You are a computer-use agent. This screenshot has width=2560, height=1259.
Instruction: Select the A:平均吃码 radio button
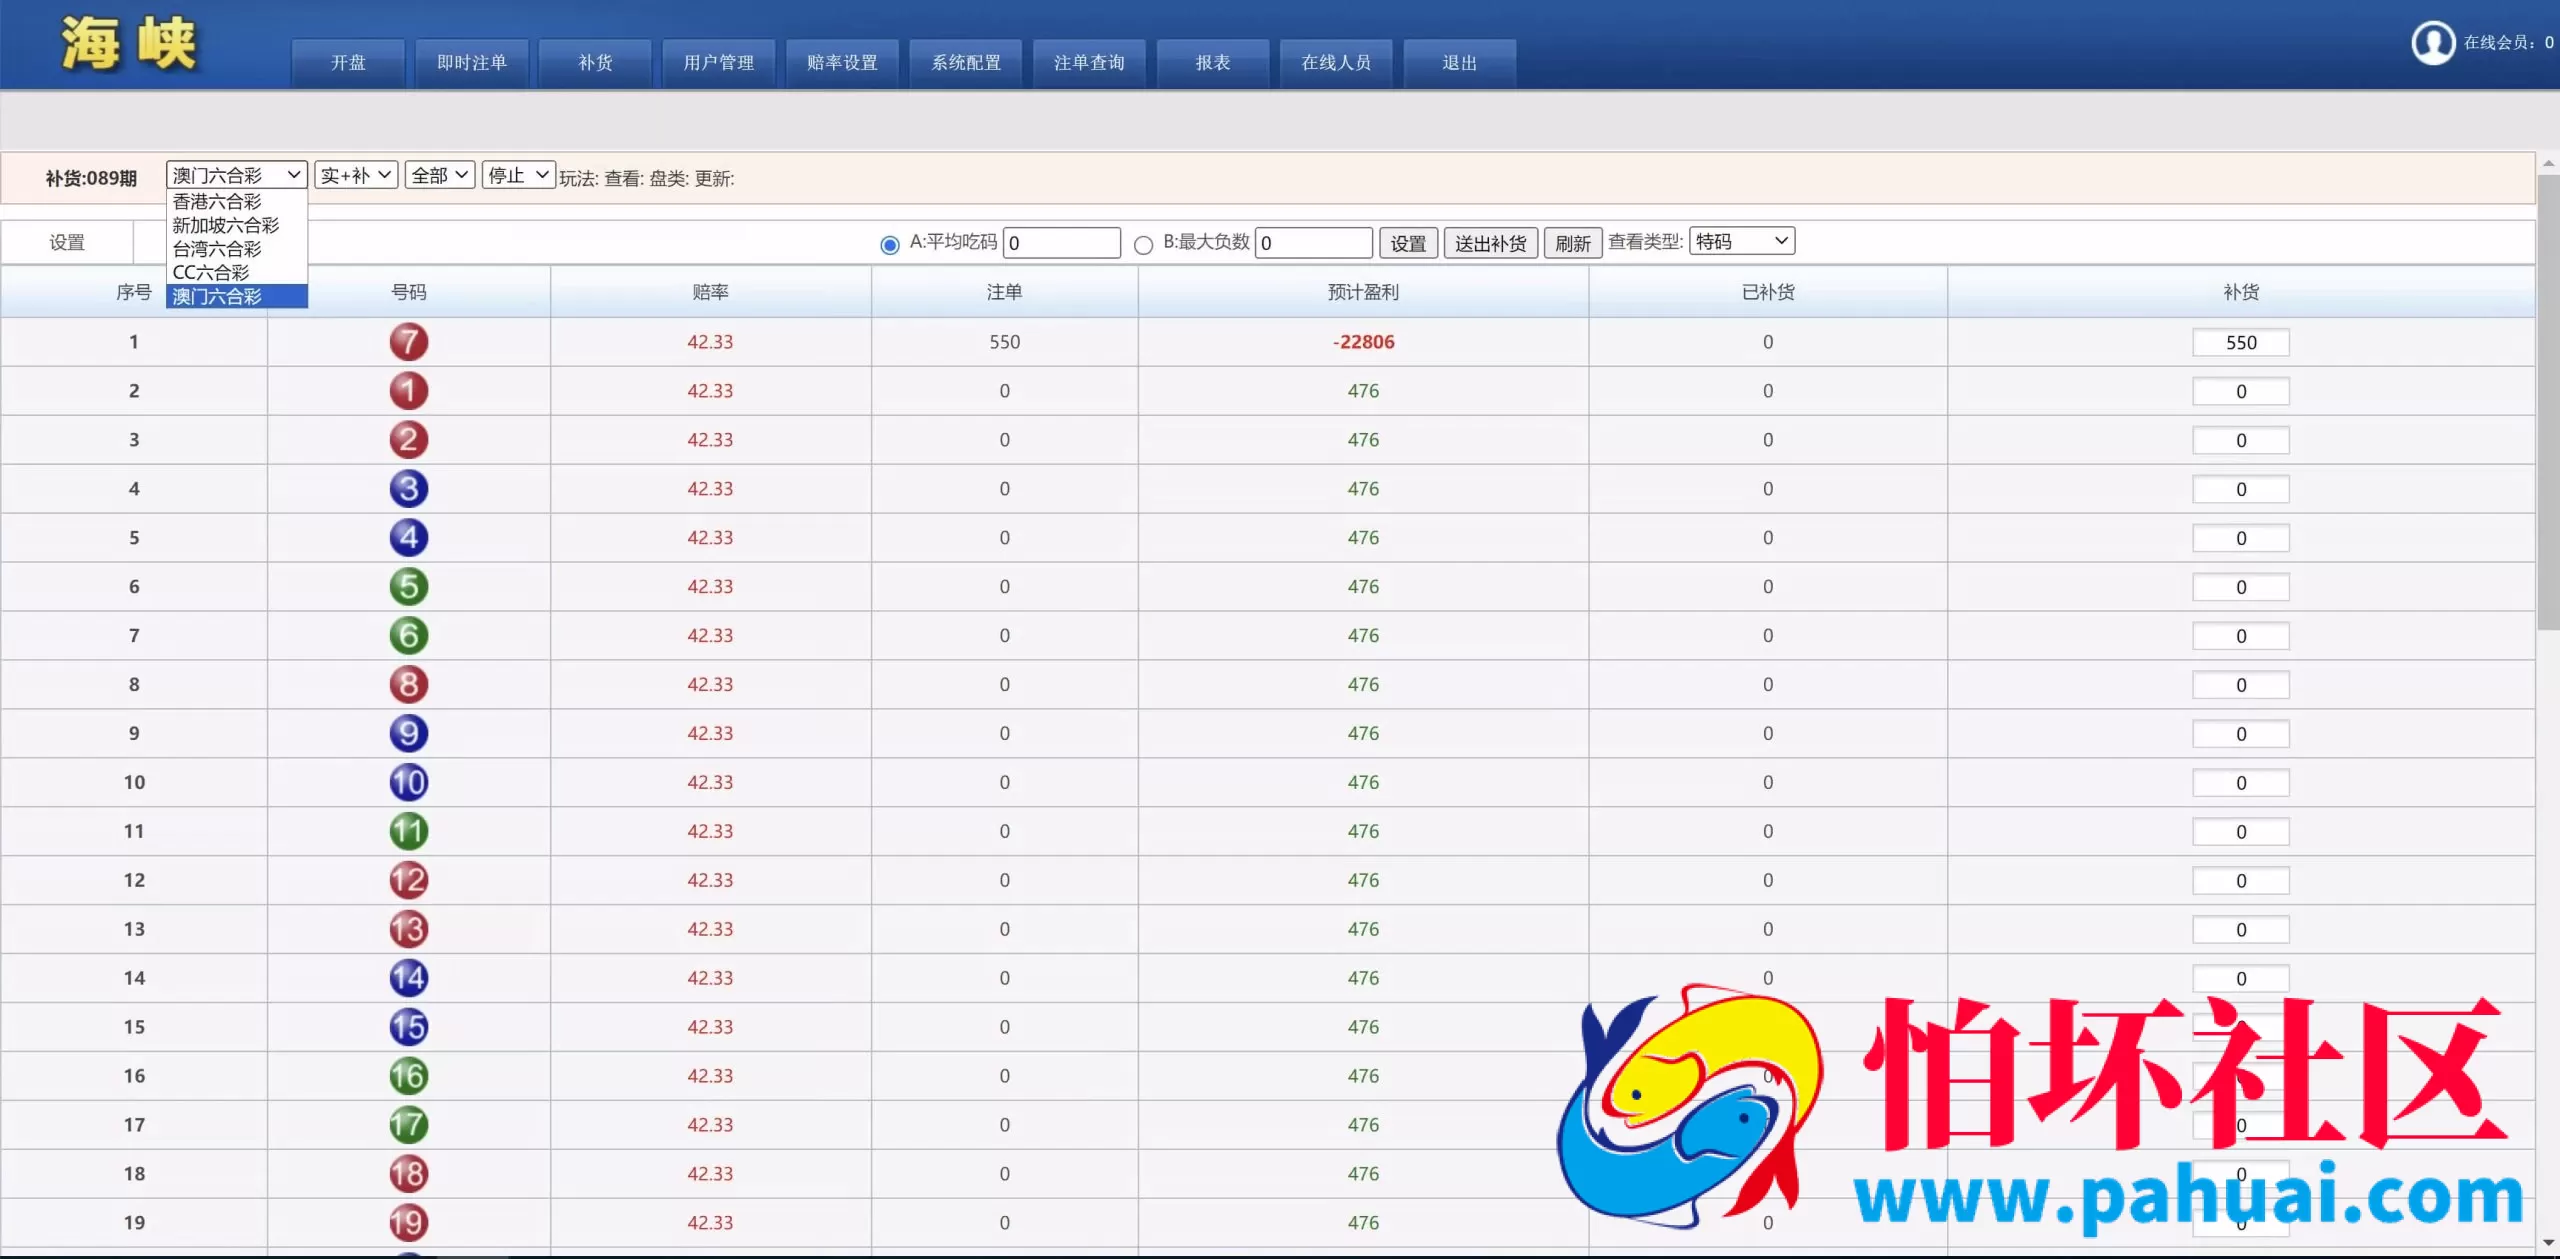[889, 245]
